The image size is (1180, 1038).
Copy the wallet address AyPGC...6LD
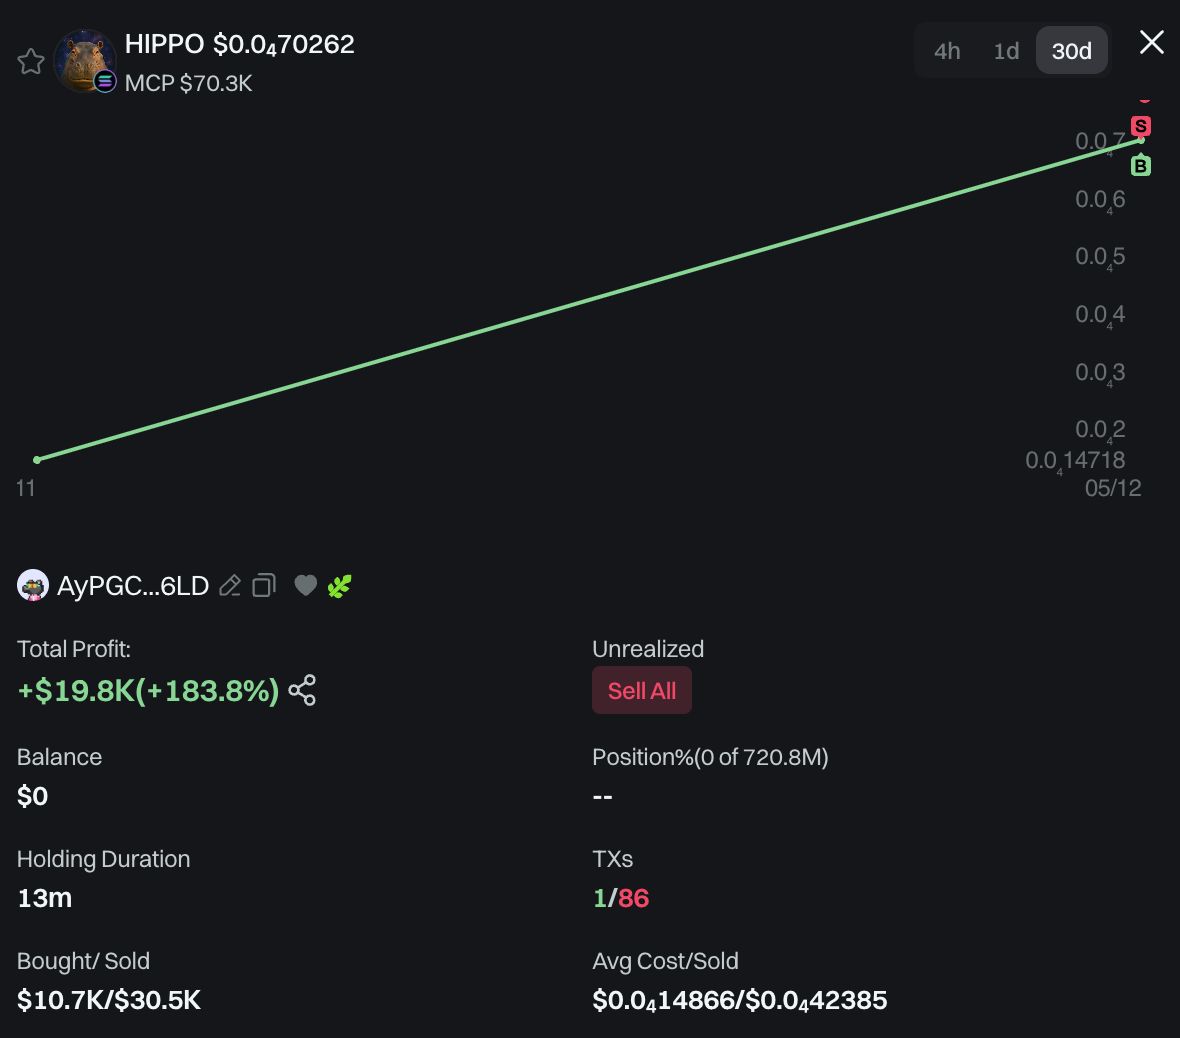[x=264, y=586]
